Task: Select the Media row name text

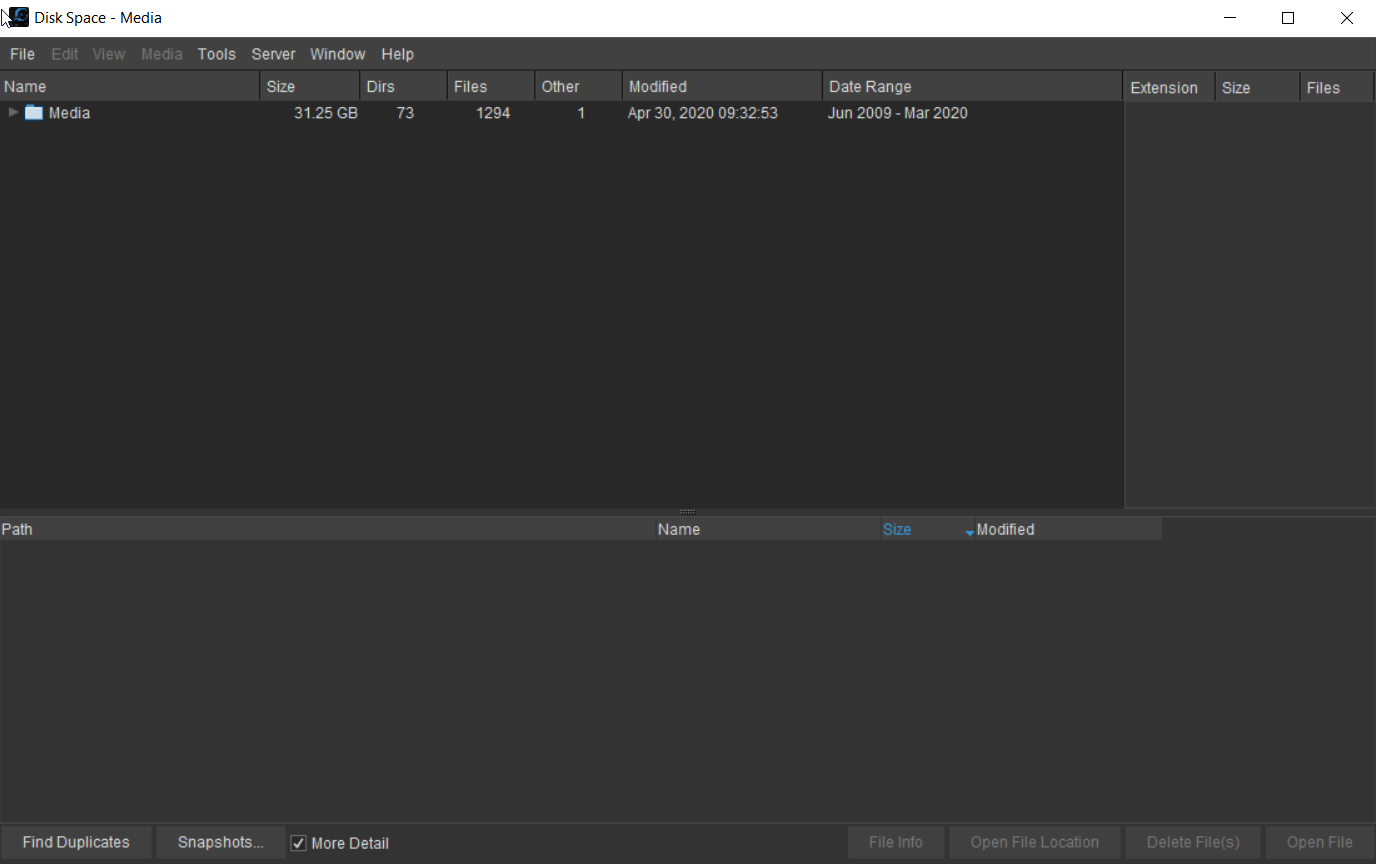Action: pos(69,113)
